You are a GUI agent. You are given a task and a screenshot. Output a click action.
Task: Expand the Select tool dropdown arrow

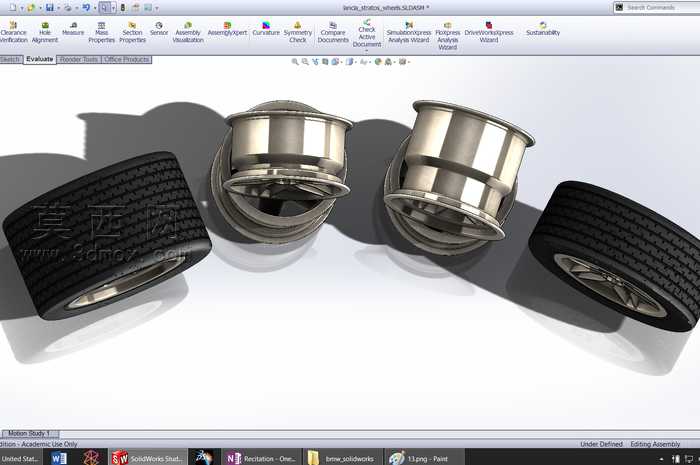coord(113,8)
